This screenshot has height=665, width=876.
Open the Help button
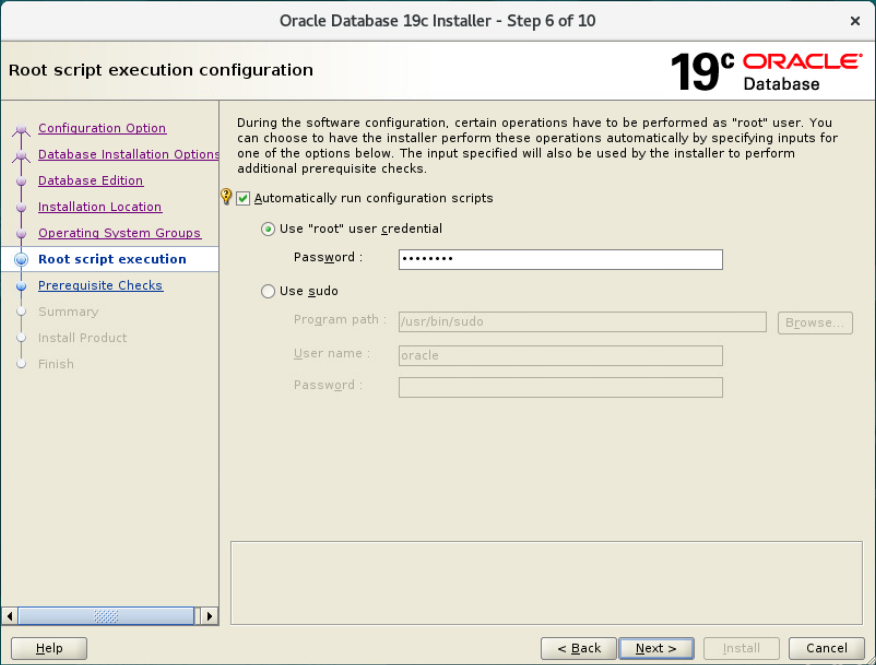49,648
